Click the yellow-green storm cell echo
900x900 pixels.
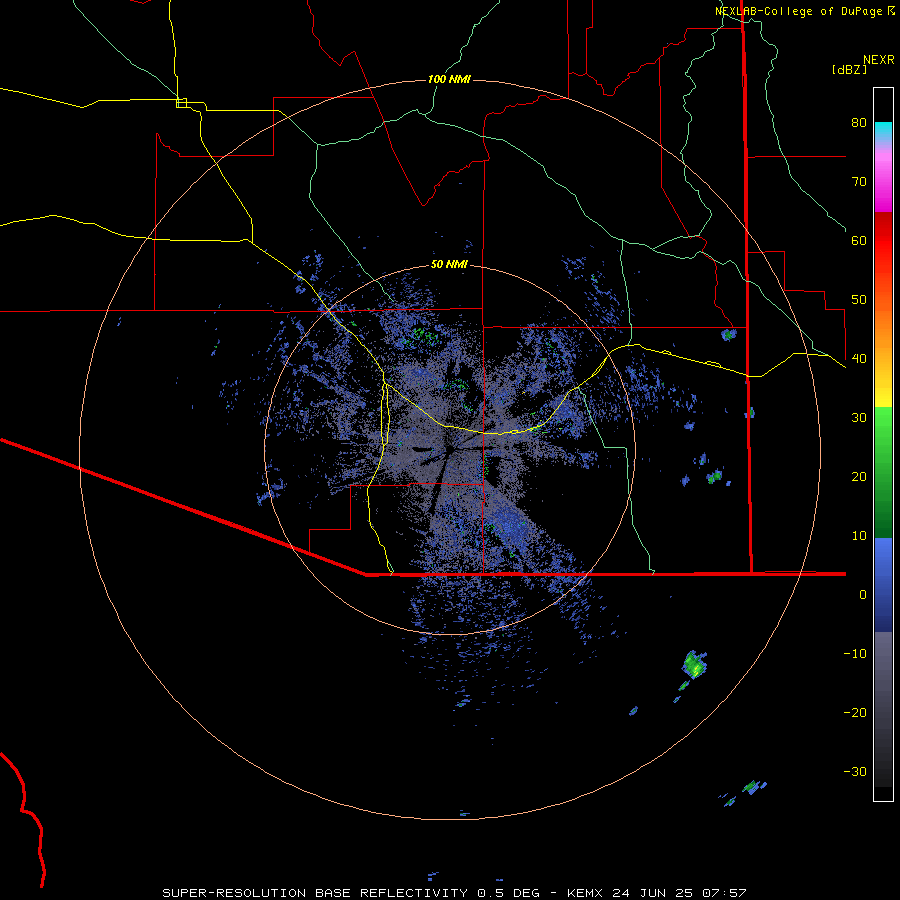pyautogui.click(x=695, y=665)
